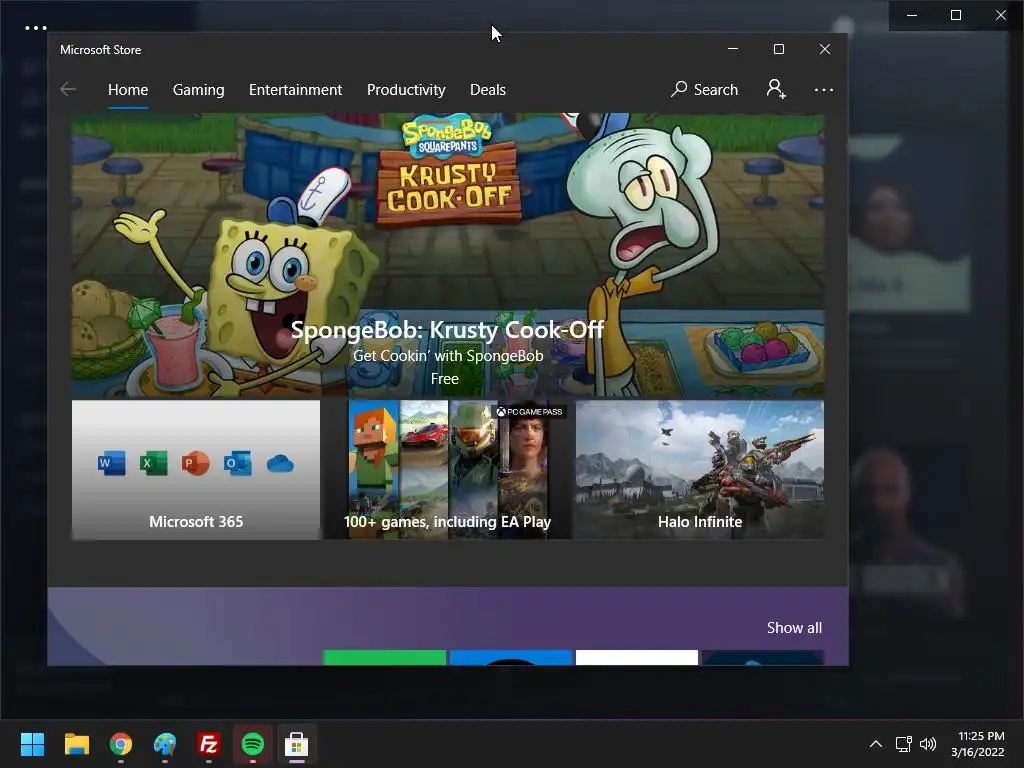Screen dimensions: 1024x768
Task: Click the Get Cookin' with SpongeBob subtitle
Action: pyautogui.click(x=448, y=356)
